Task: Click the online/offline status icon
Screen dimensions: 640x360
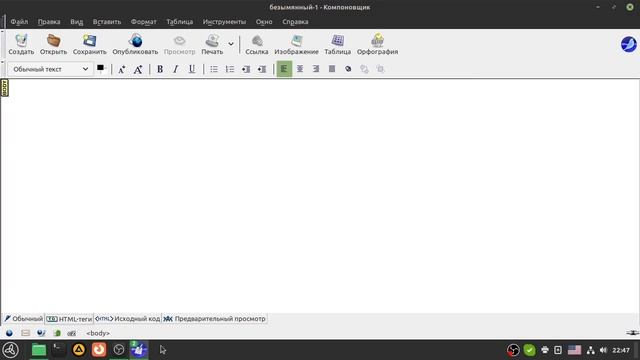Action: click(x=633, y=333)
